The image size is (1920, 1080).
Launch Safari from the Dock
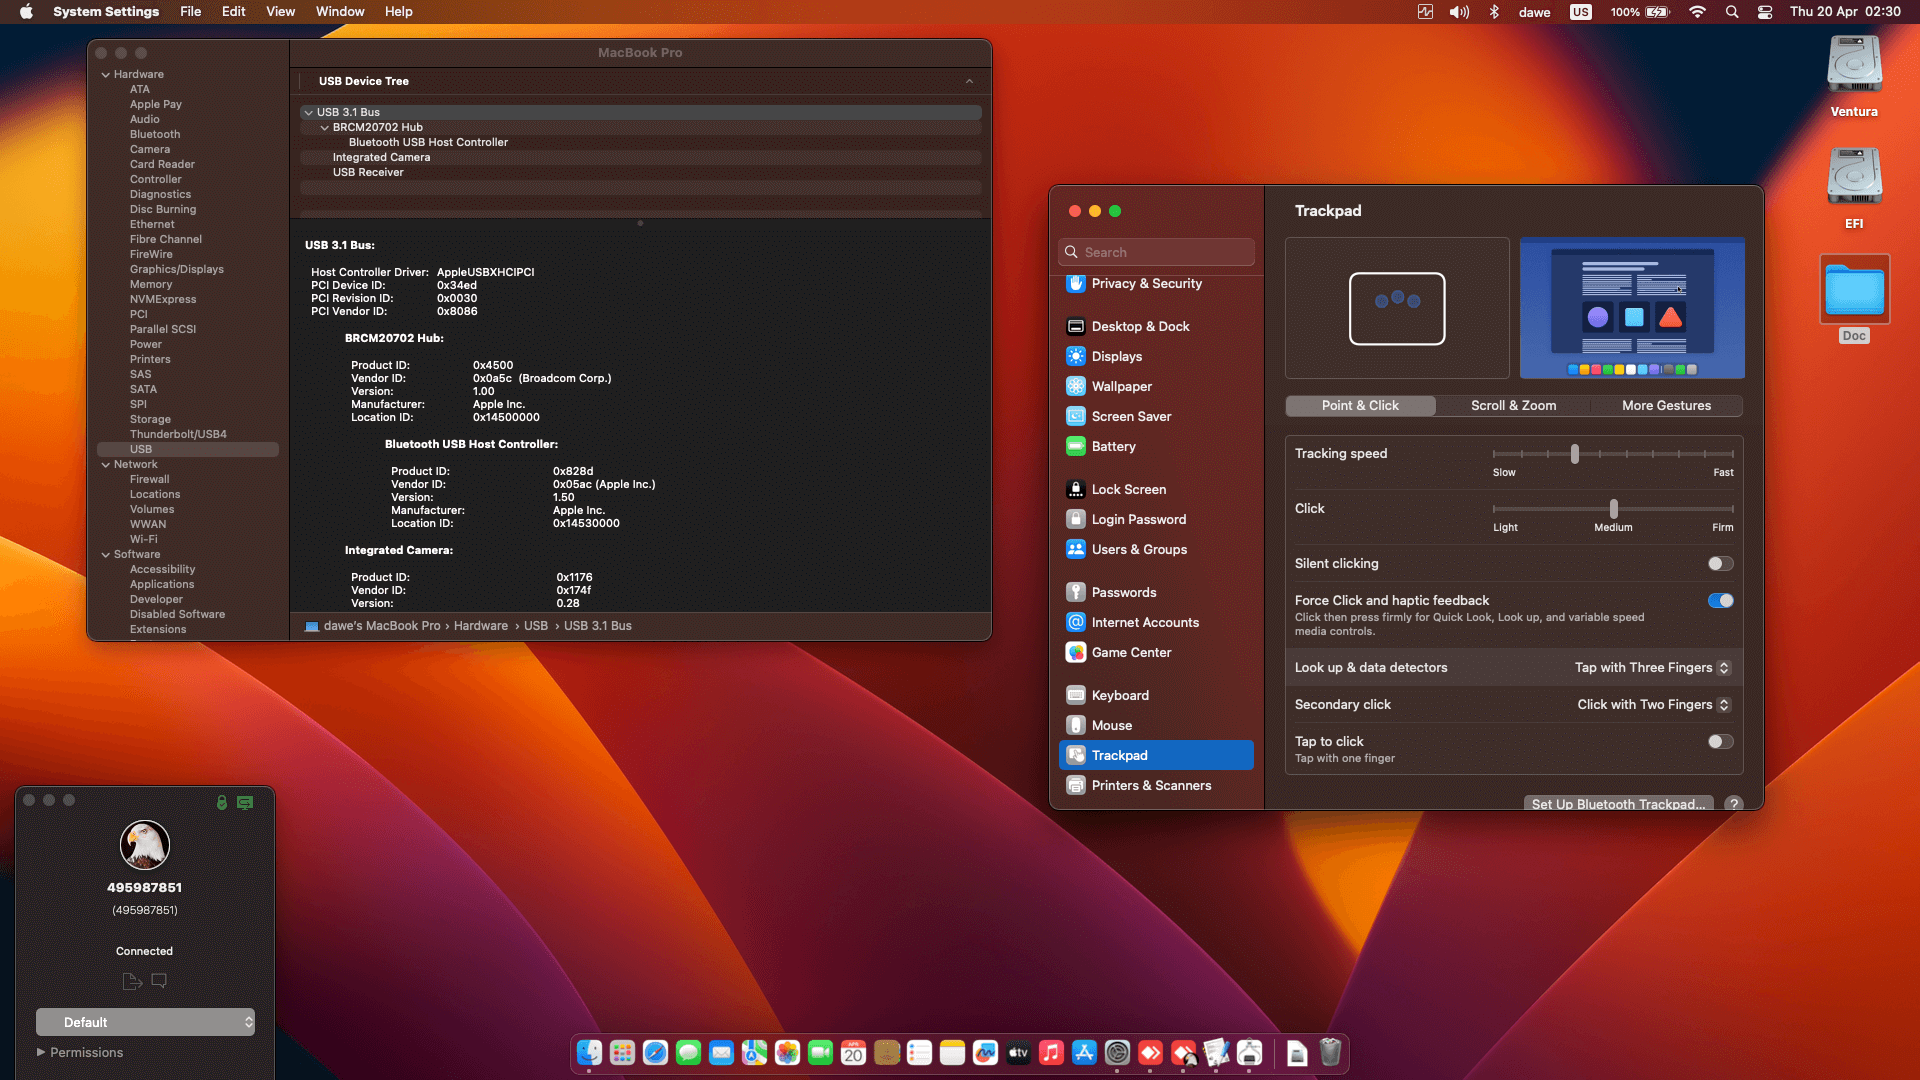655,1053
